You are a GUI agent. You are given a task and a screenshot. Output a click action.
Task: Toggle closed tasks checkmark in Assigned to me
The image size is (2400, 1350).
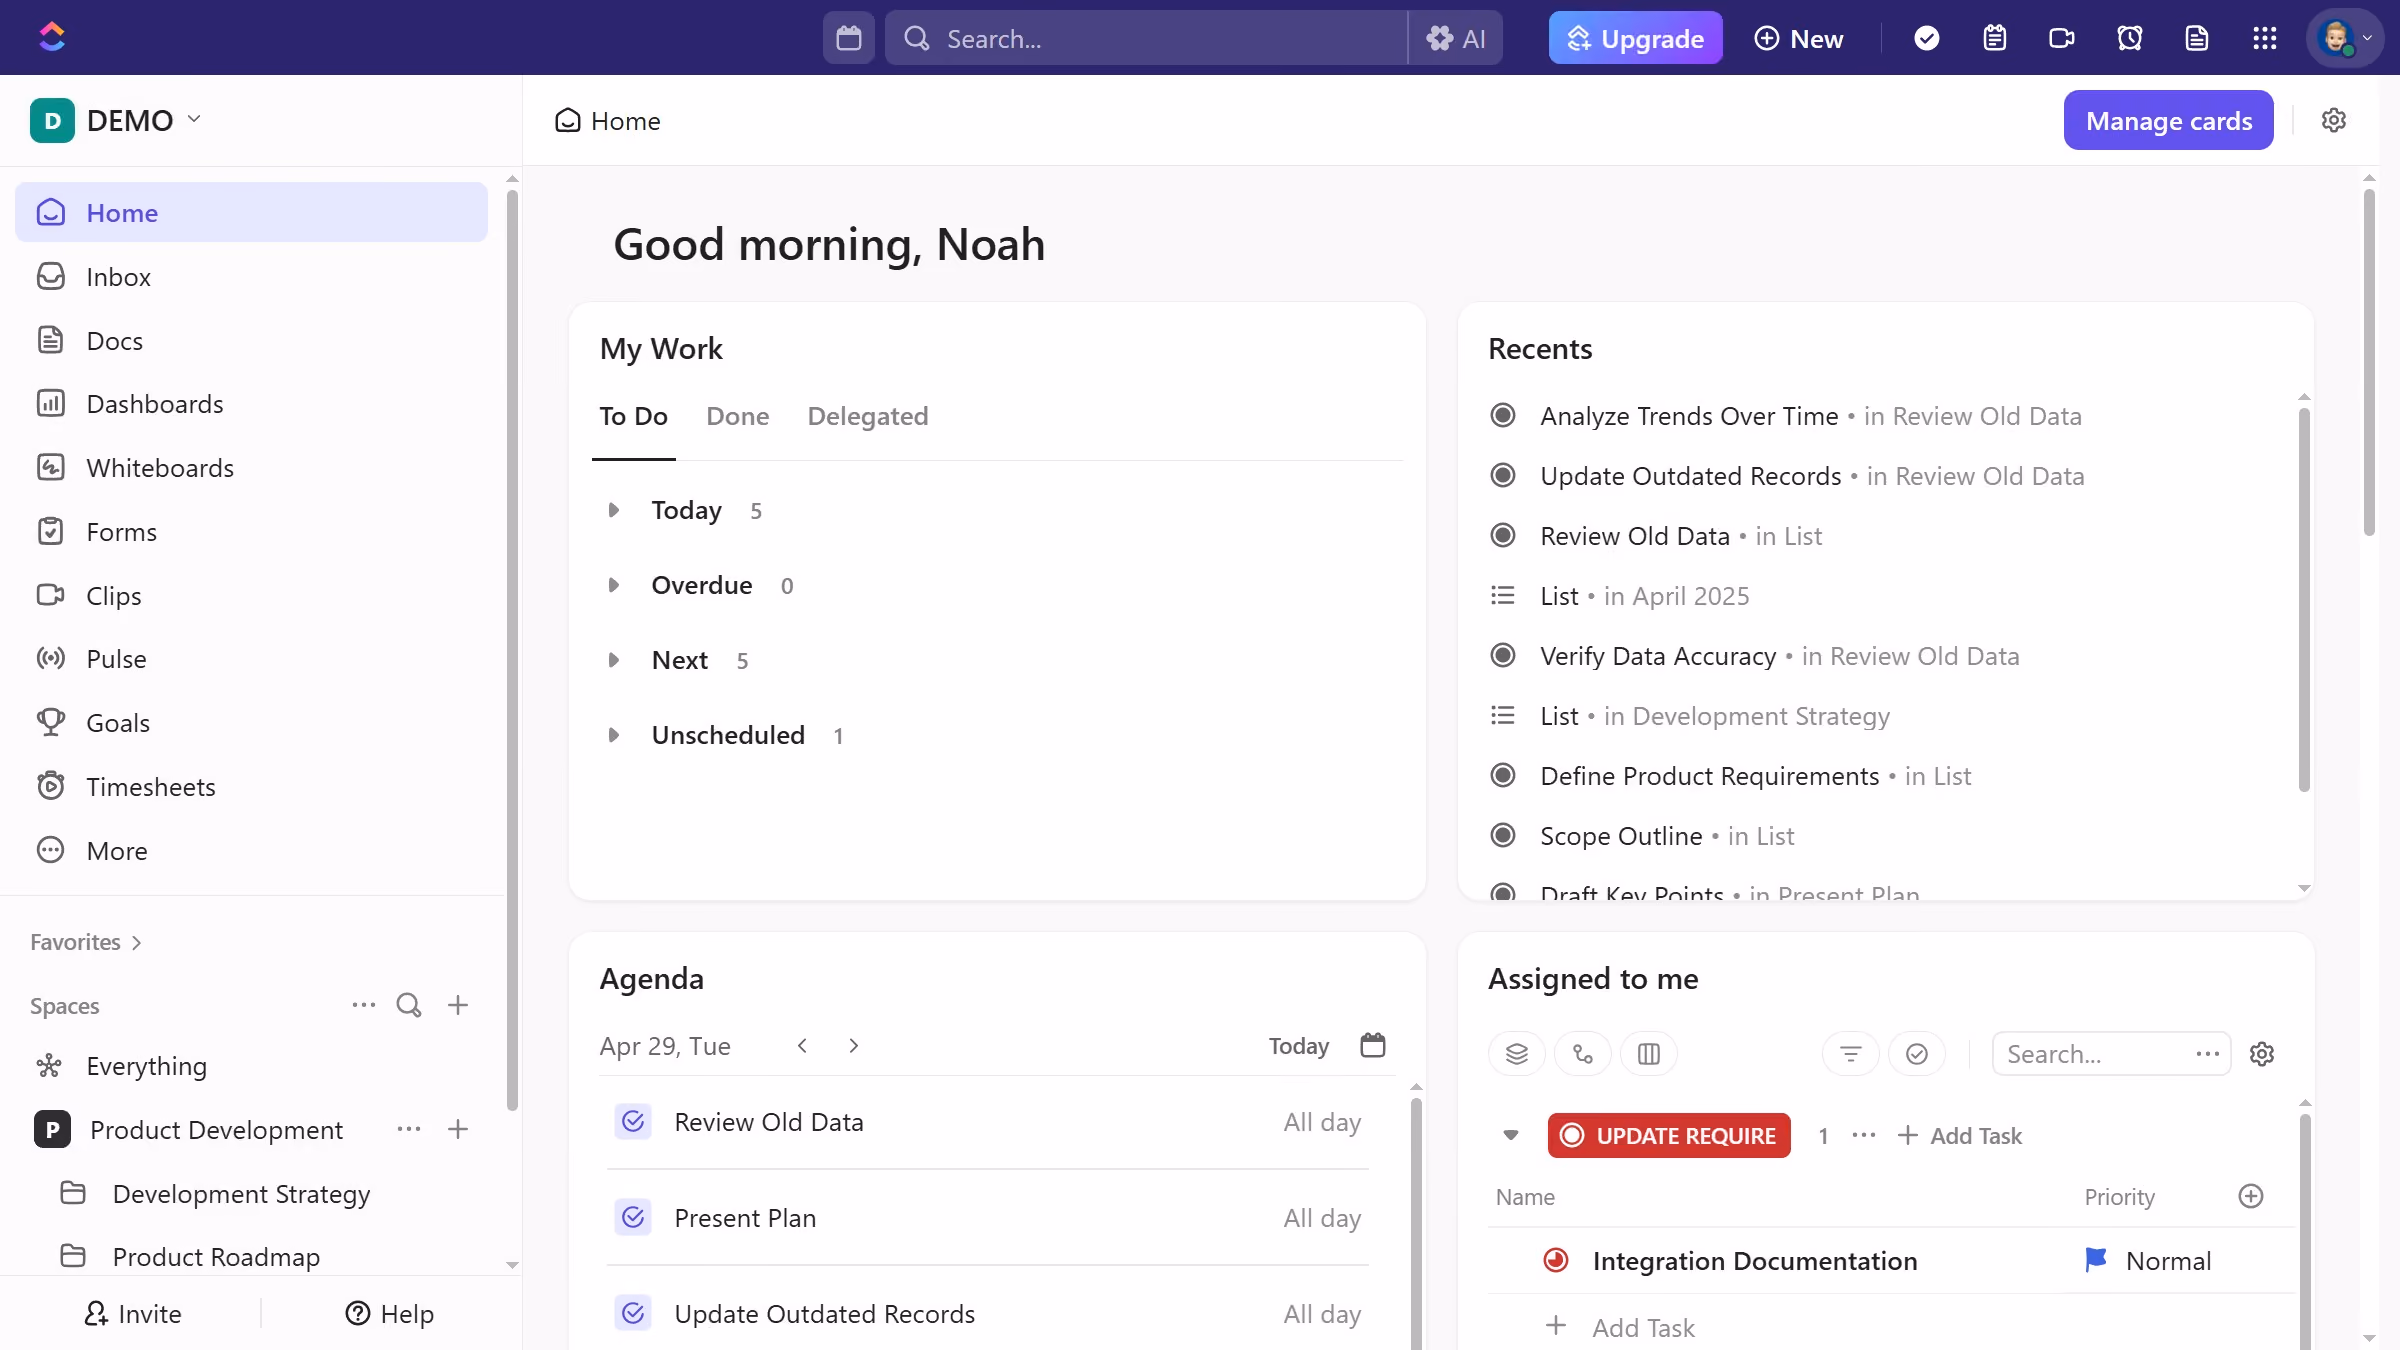(1917, 1054)
